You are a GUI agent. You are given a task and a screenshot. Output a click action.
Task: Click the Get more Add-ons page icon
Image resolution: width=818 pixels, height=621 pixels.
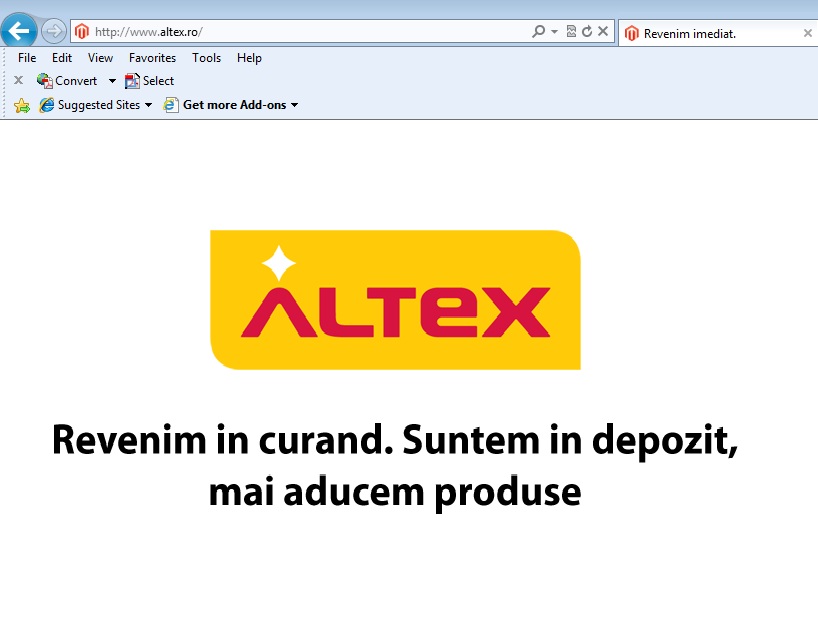click(x=171, y=105)
